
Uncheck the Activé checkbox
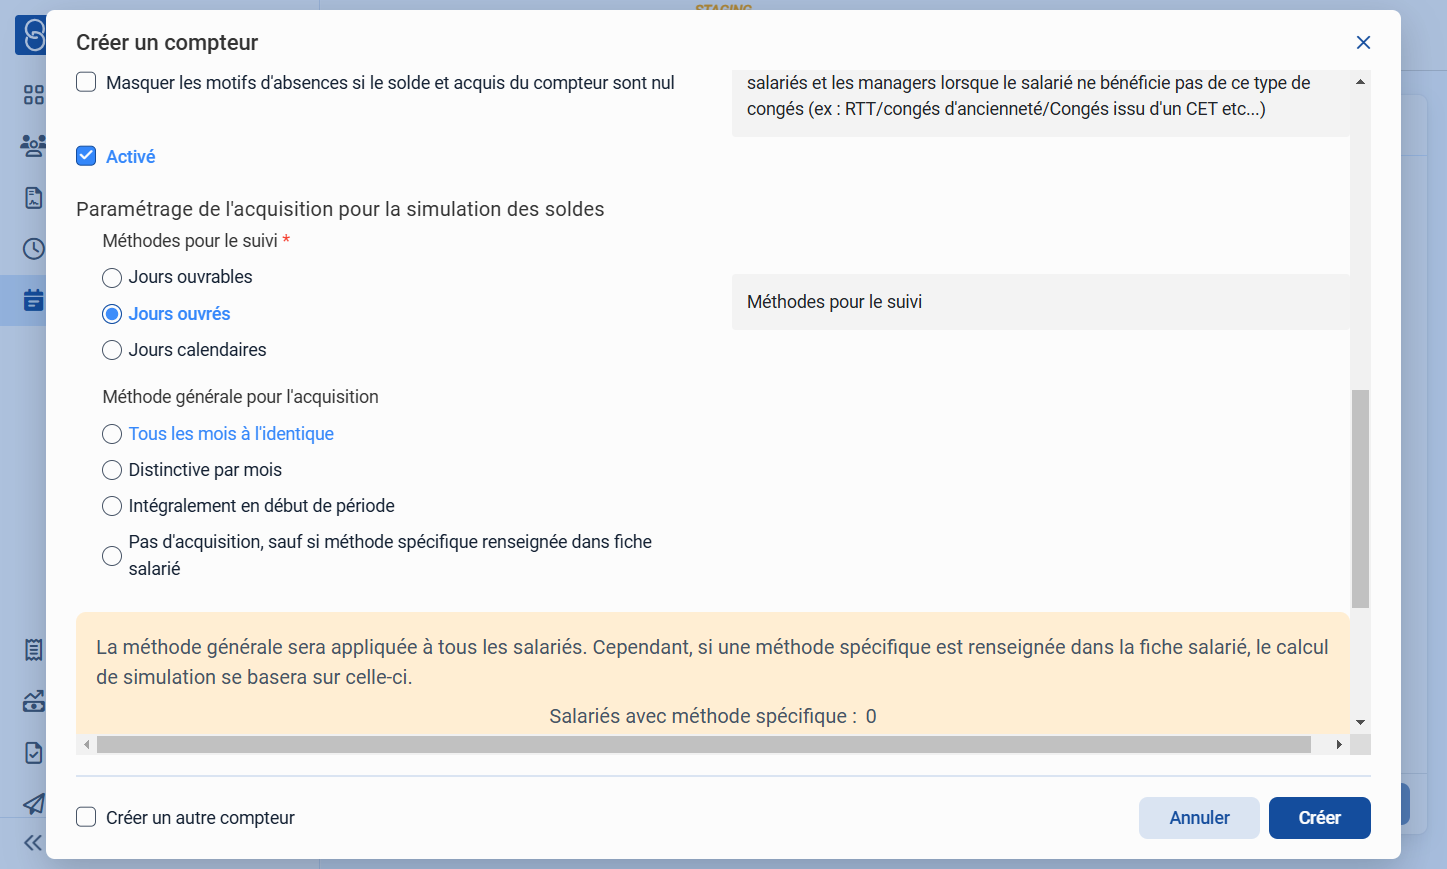coord(86,156)
